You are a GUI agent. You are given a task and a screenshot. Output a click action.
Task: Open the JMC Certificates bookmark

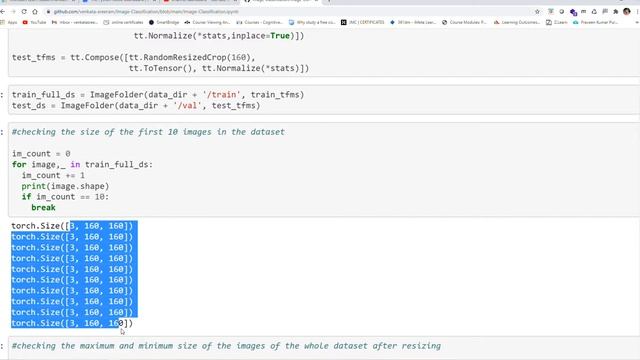362,22
